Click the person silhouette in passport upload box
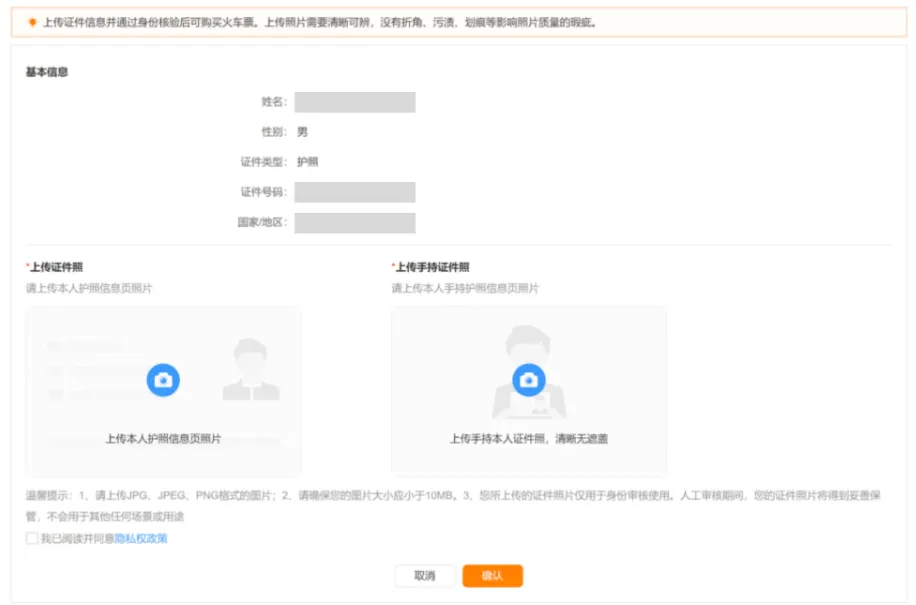This screenshot has width=916, height=605. (x=250, y=370)
